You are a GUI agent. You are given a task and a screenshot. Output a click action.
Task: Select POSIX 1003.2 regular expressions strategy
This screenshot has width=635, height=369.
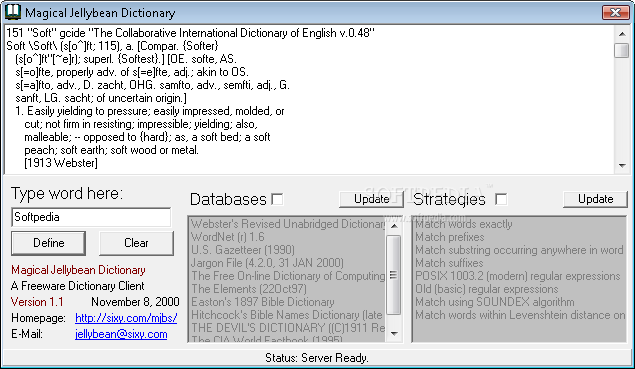519,276
